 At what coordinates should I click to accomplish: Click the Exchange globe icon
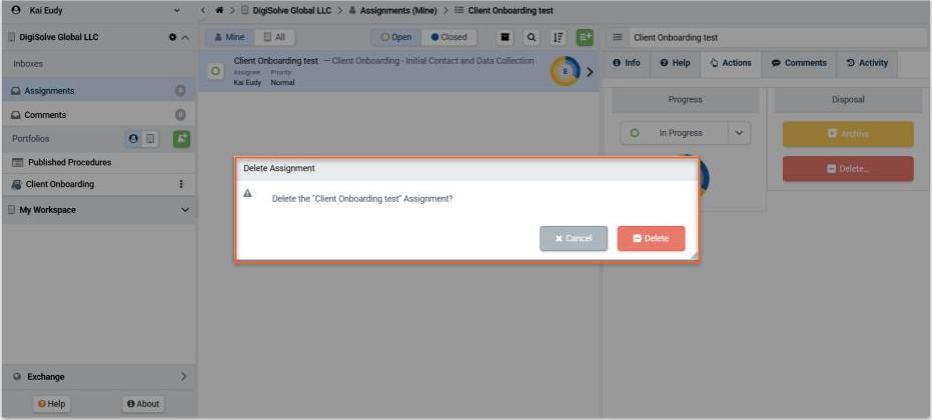pyautogui.click(x=17, y=377)
